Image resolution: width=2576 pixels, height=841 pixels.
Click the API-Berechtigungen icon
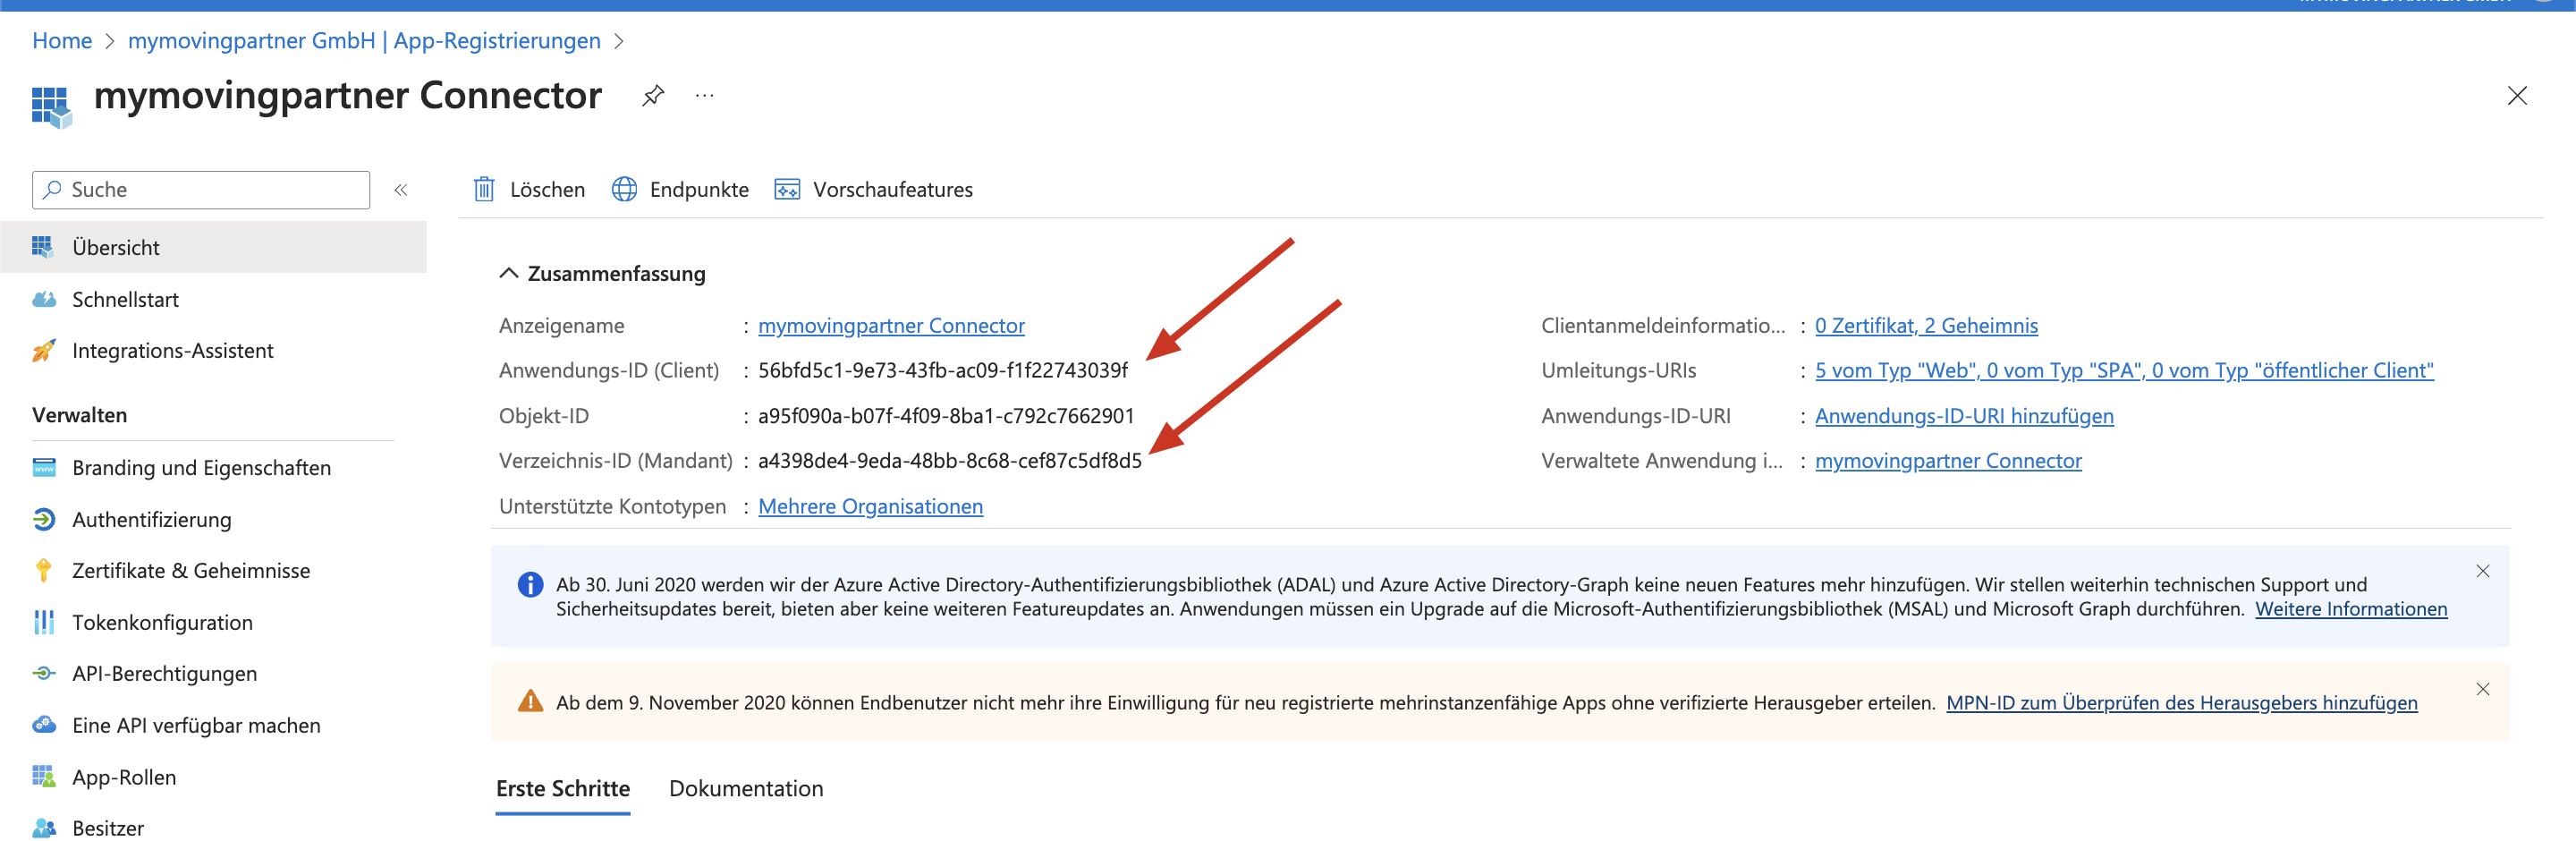44,673
